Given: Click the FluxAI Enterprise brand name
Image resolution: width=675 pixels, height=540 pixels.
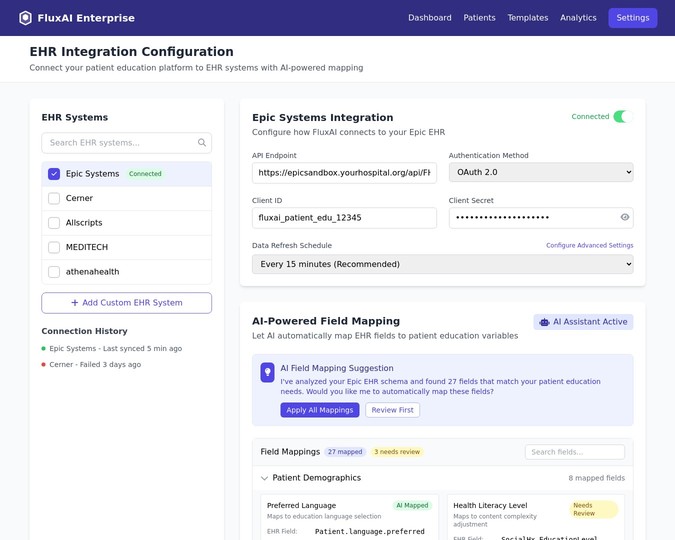Looking at the screenshot, I should click(x=86, y=18).
